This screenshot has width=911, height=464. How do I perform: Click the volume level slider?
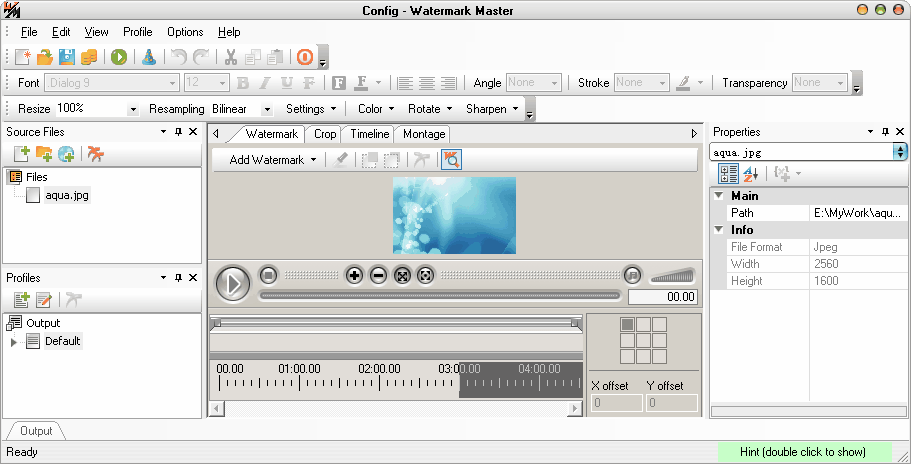672,276
